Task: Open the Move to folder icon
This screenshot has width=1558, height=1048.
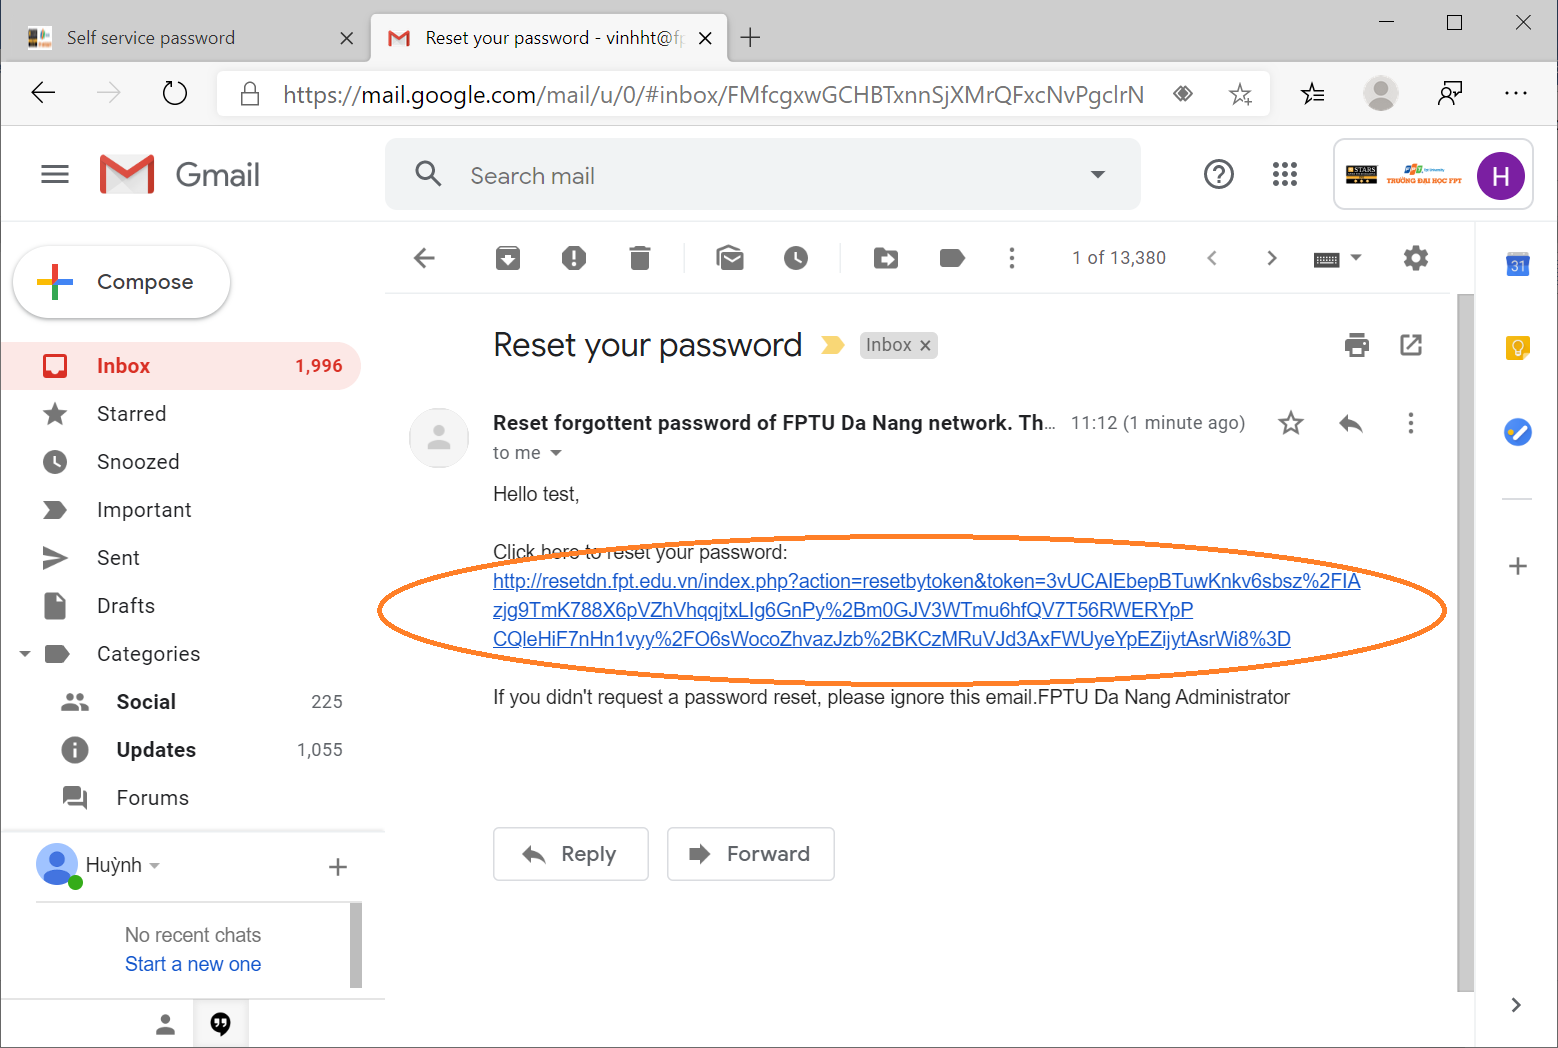Action: tap(886, 258)
